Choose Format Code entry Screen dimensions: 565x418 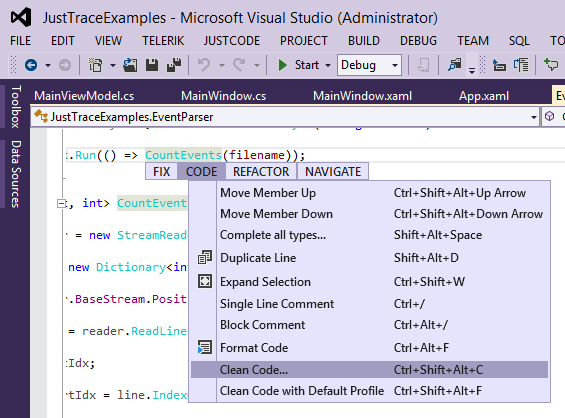click(x=369, y=348)
